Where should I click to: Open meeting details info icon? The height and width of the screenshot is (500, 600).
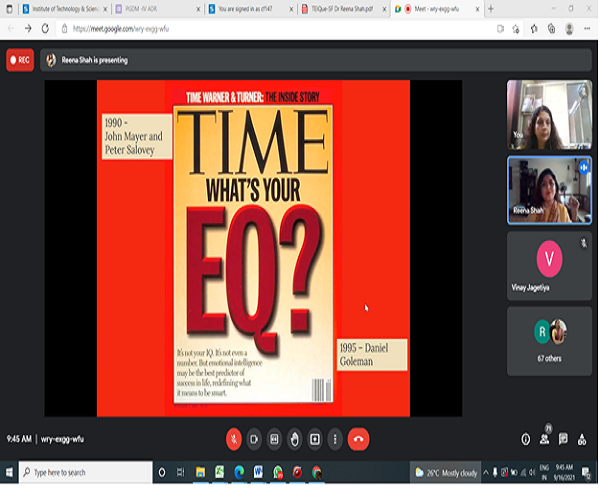(x=526, y=439)
